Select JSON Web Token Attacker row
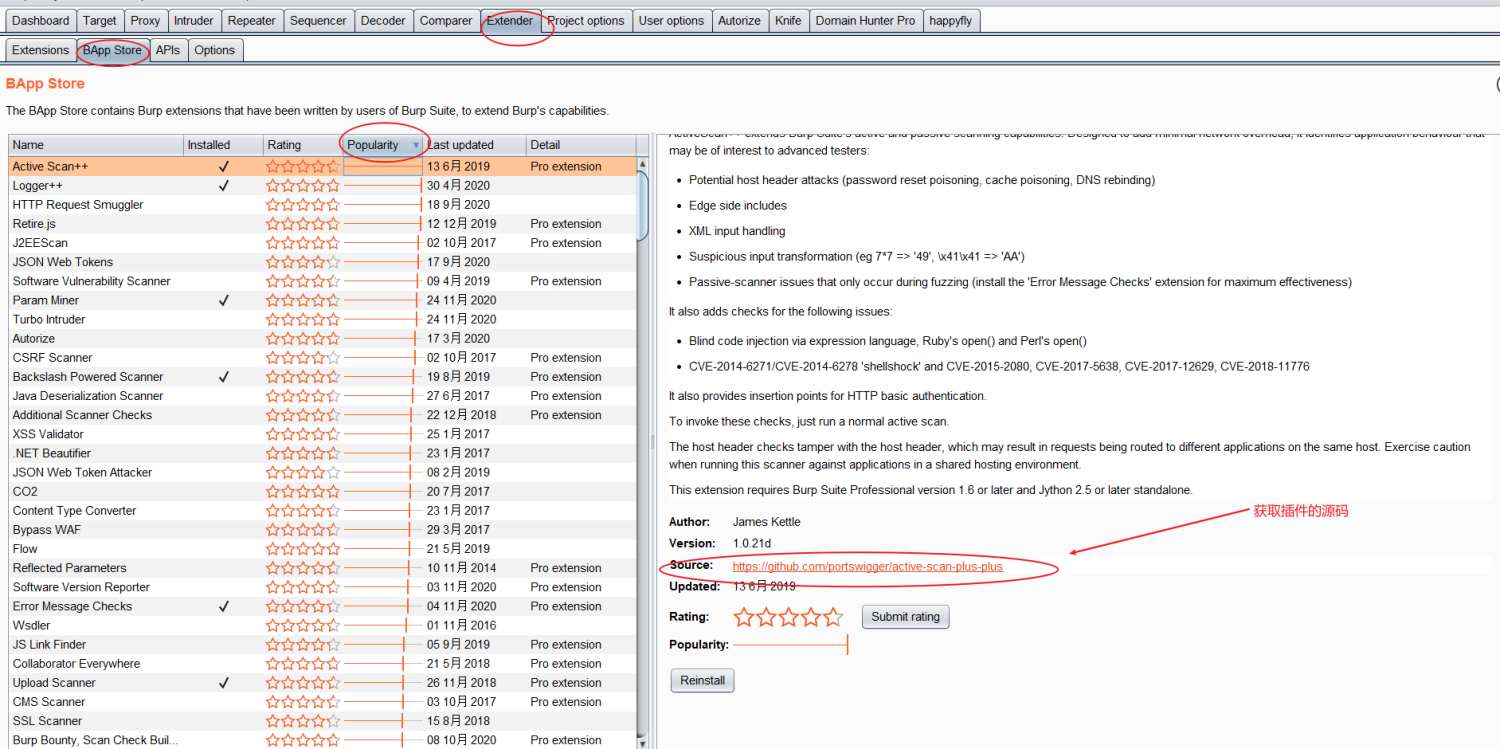 (322, 472)
